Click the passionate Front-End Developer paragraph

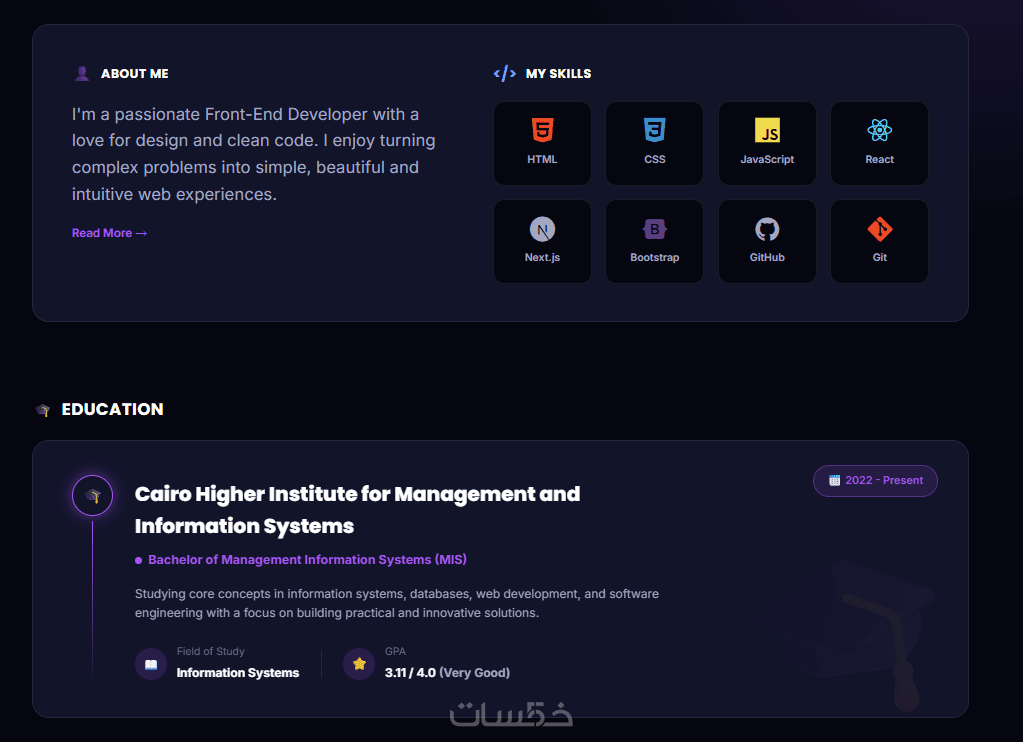pos(254,154)
